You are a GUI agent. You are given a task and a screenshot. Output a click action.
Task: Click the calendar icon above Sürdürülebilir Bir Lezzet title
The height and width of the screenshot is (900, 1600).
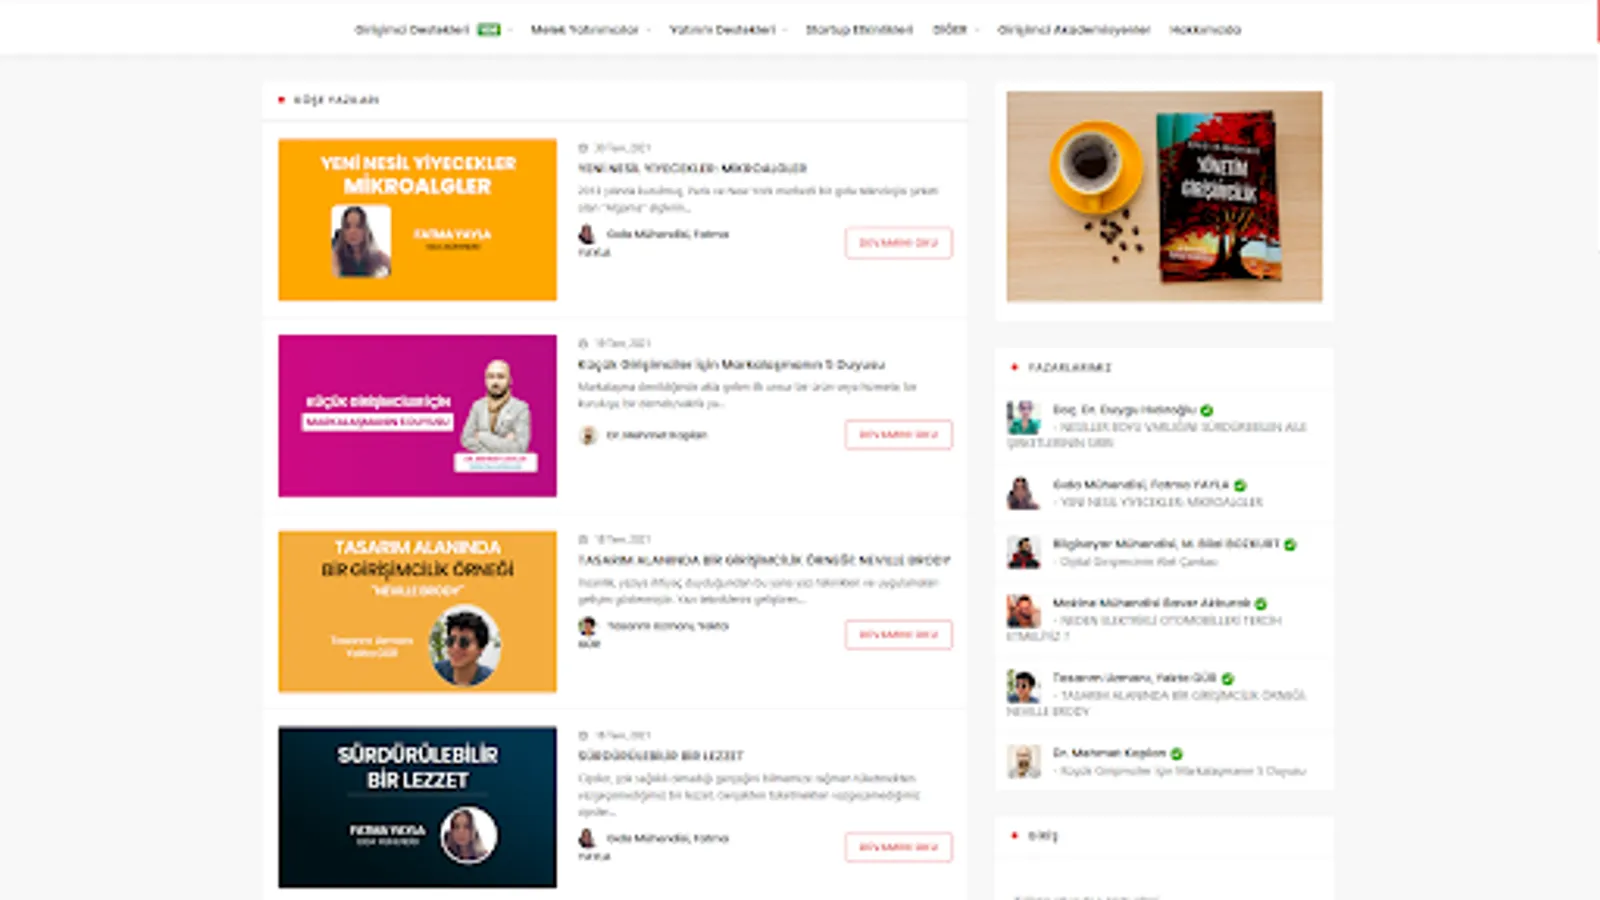click(x=583, y=735)
